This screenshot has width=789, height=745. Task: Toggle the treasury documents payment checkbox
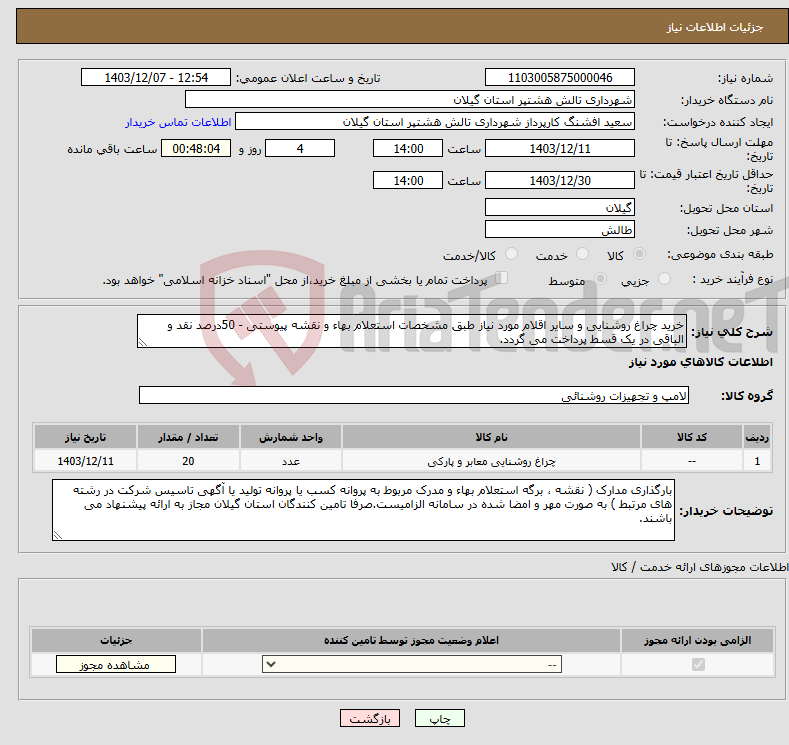point(503,279)
